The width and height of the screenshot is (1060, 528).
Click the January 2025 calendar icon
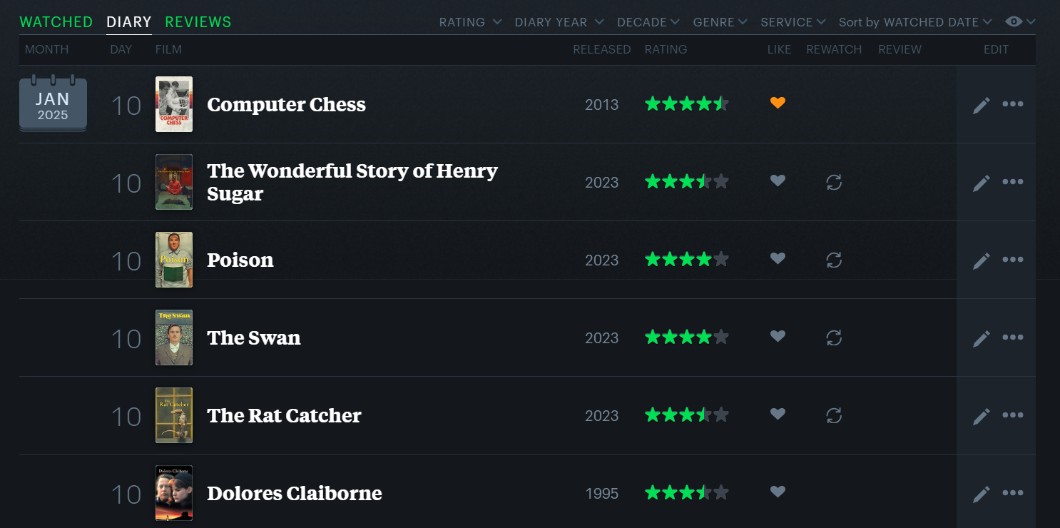tap(53, 104)
